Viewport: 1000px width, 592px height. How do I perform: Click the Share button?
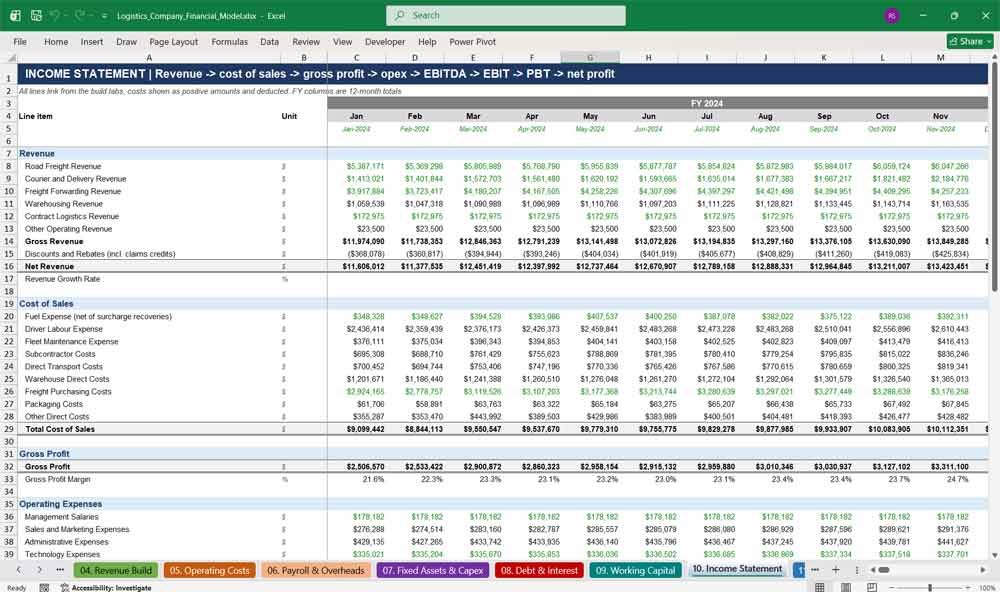click(x=970, y=41)
